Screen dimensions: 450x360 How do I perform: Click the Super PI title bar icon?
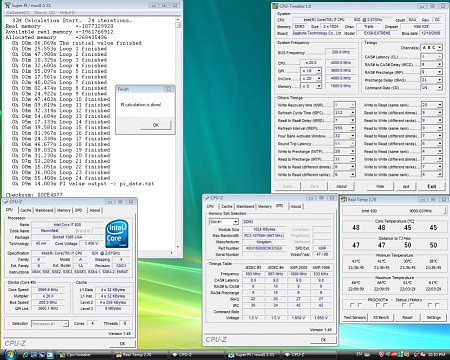point(8,5)
